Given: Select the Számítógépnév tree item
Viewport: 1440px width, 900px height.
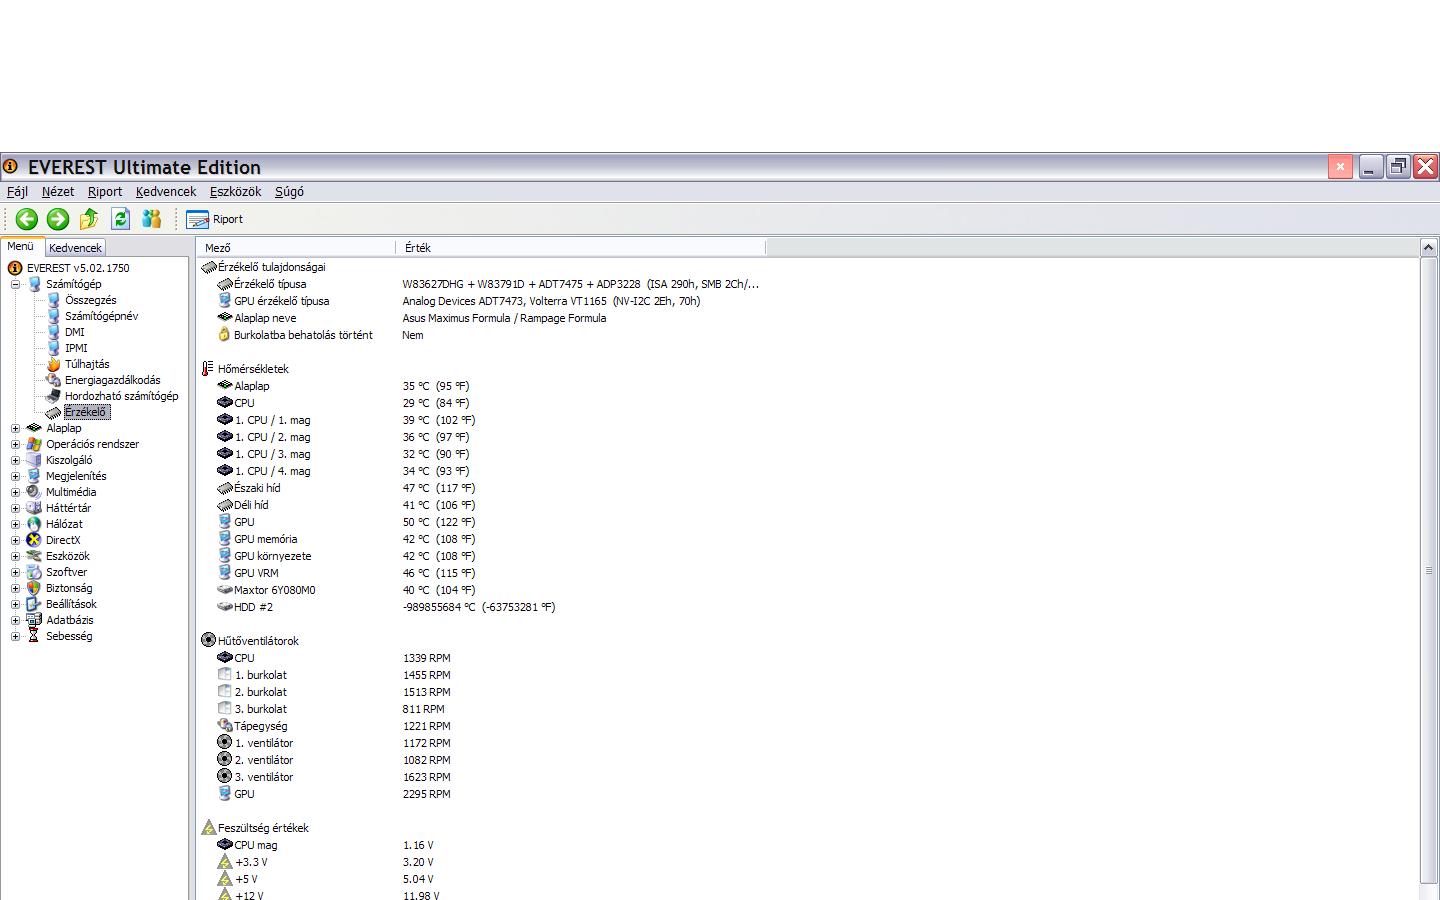Looking at the screenshot, I should coord(102,316).
